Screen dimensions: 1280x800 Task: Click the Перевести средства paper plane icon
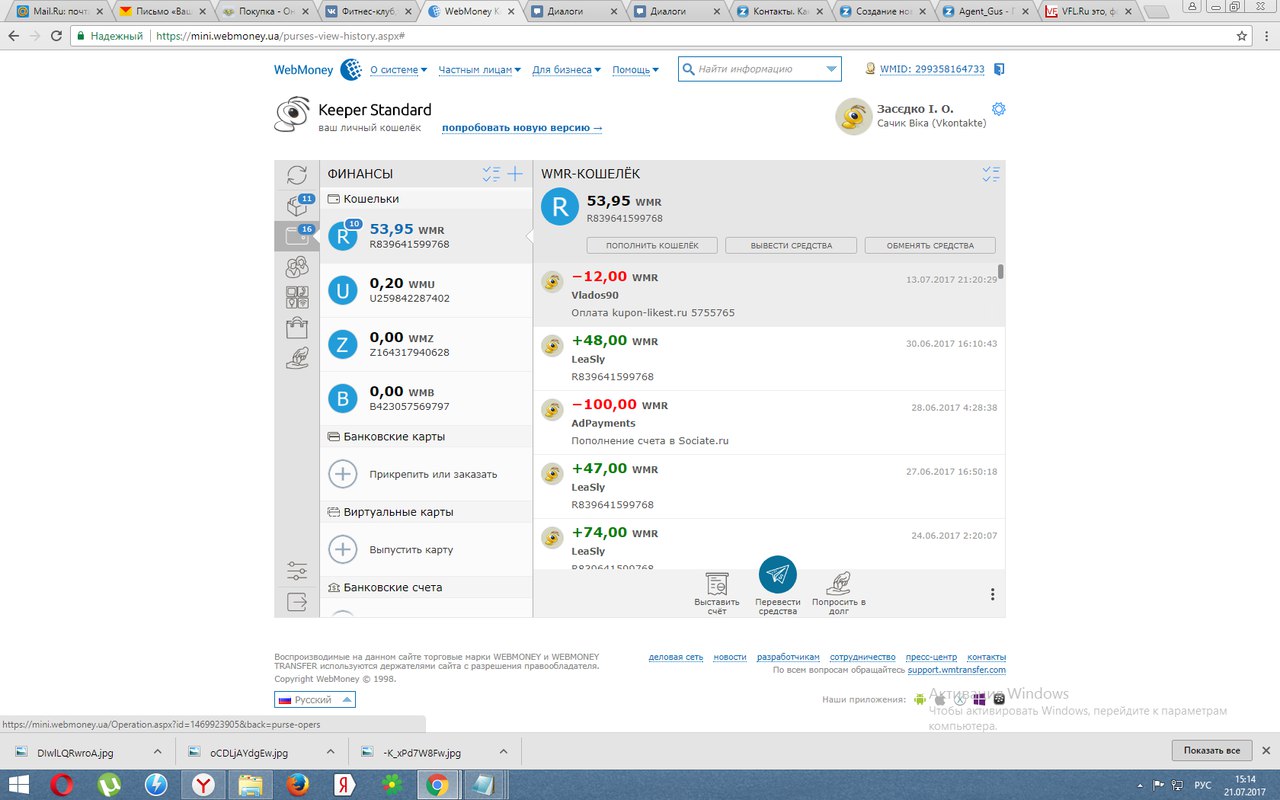tap(778, 575)
